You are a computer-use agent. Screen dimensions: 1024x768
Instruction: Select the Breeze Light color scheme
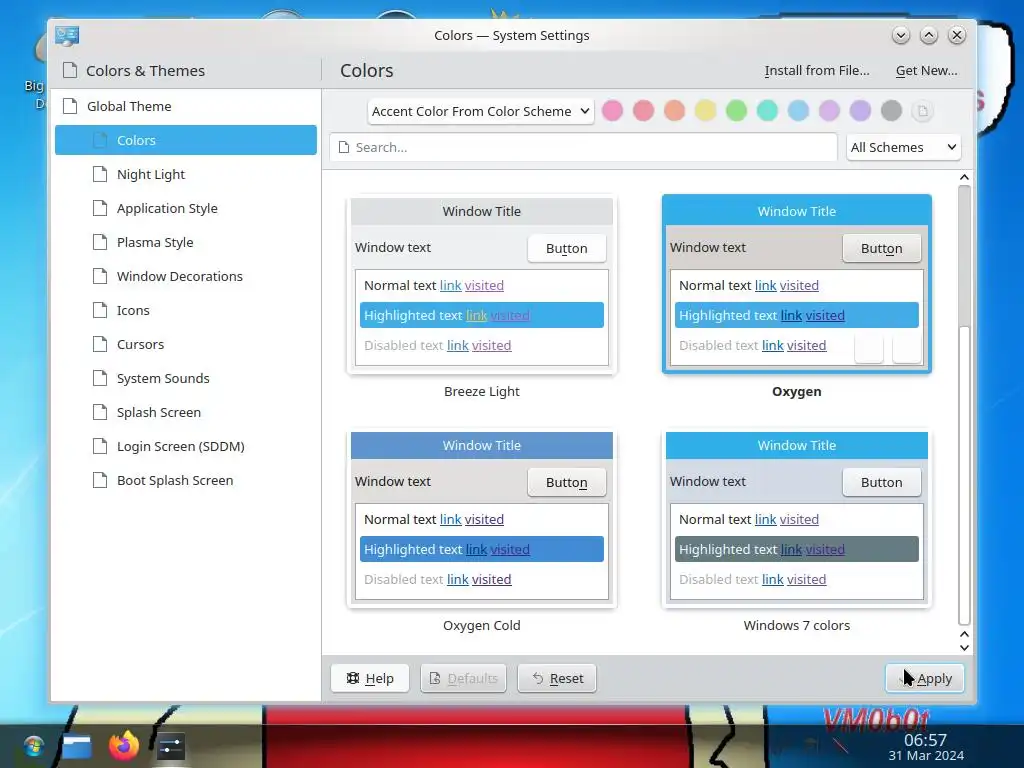[x=482, y=285]
